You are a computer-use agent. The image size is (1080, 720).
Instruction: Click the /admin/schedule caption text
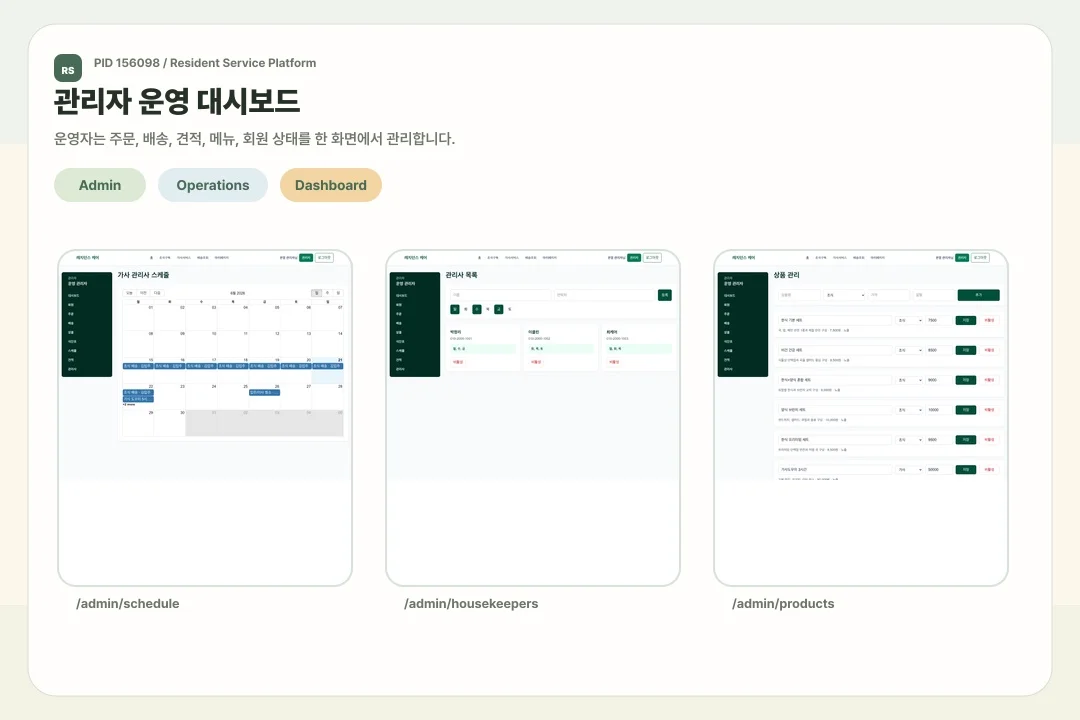click(127, 604)
